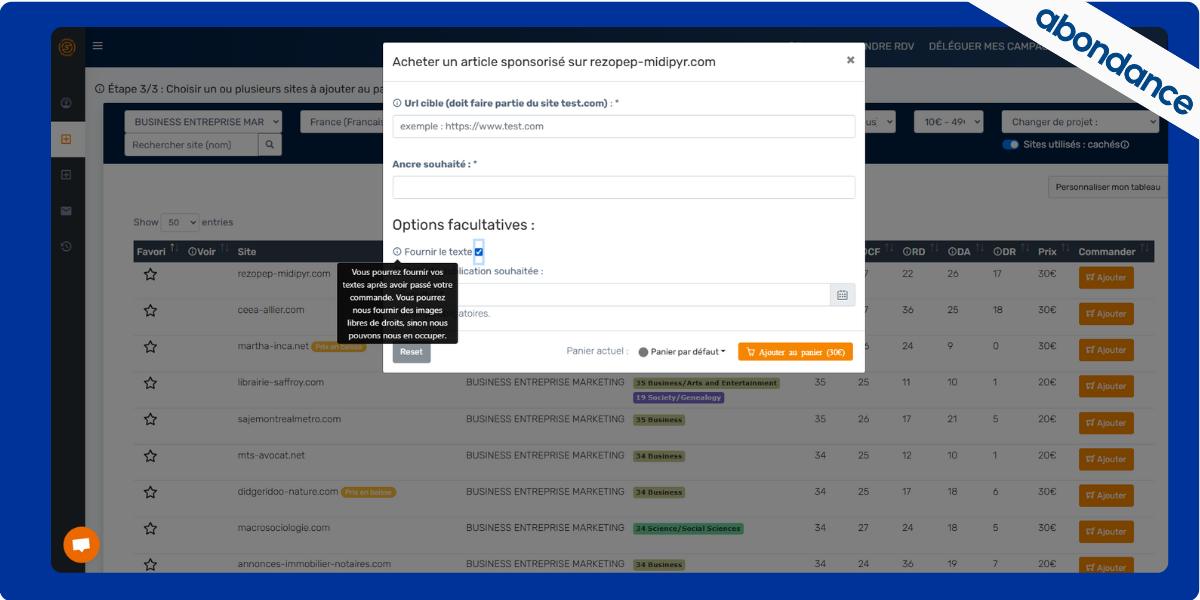Star the ceea-allier.com row as favorite

pos(150,310)
